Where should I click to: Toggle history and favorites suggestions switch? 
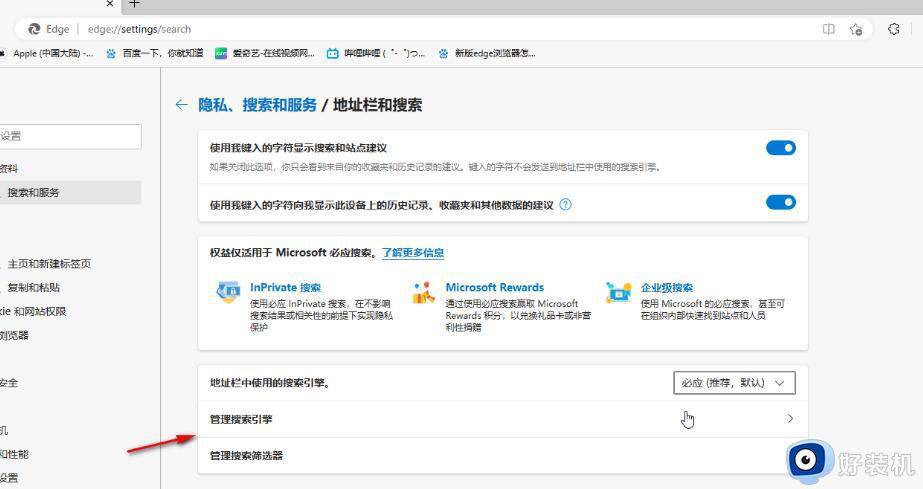click(781, 202)
